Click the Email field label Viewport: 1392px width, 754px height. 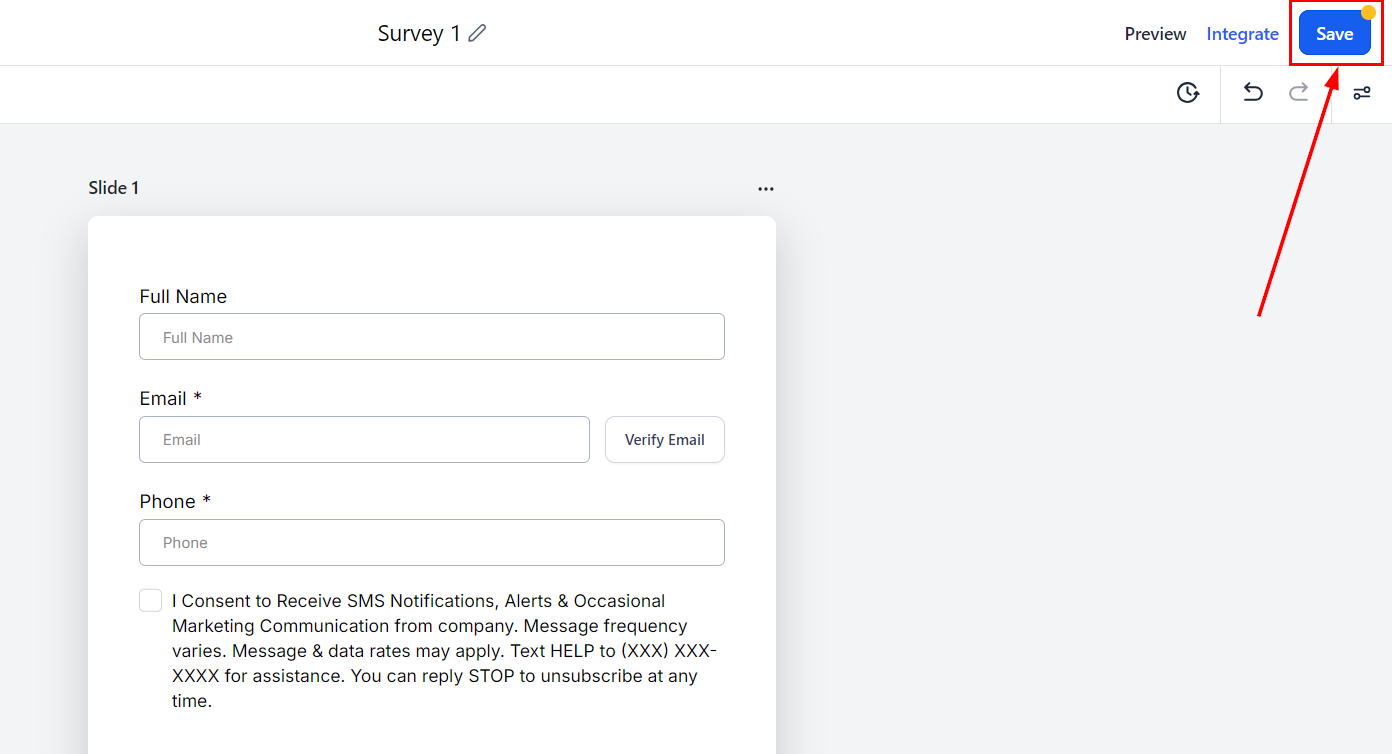[x=163, y=399]
